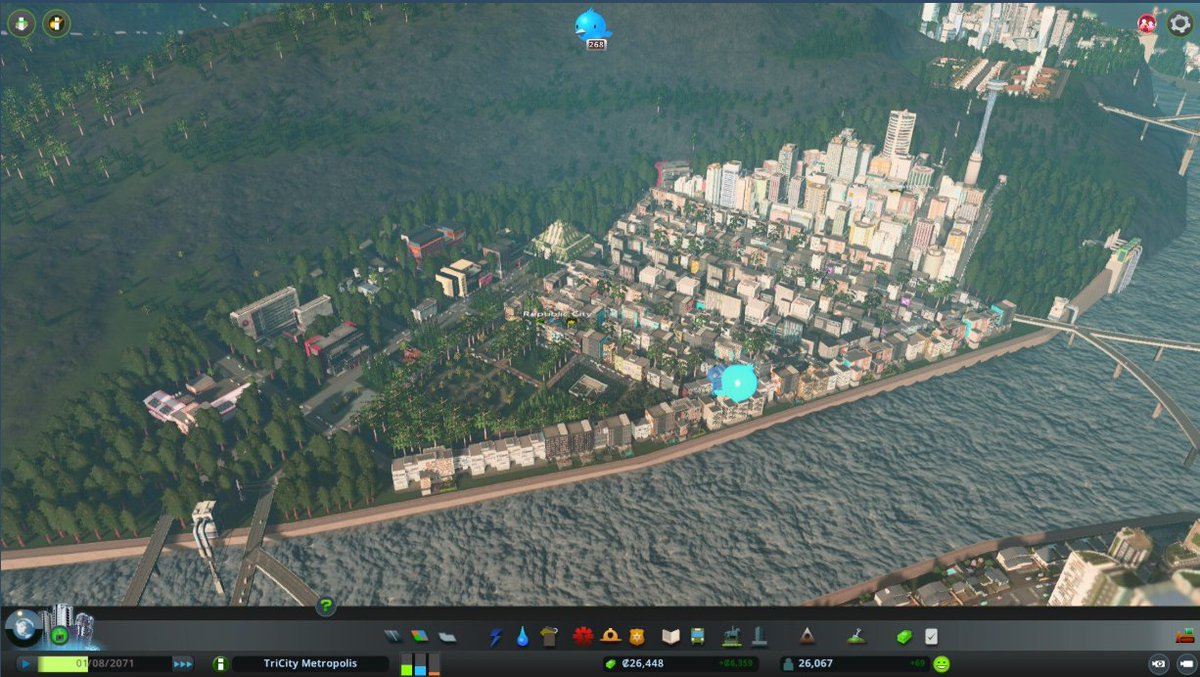Open the Garbage bin menu

[x=548, y=637]
